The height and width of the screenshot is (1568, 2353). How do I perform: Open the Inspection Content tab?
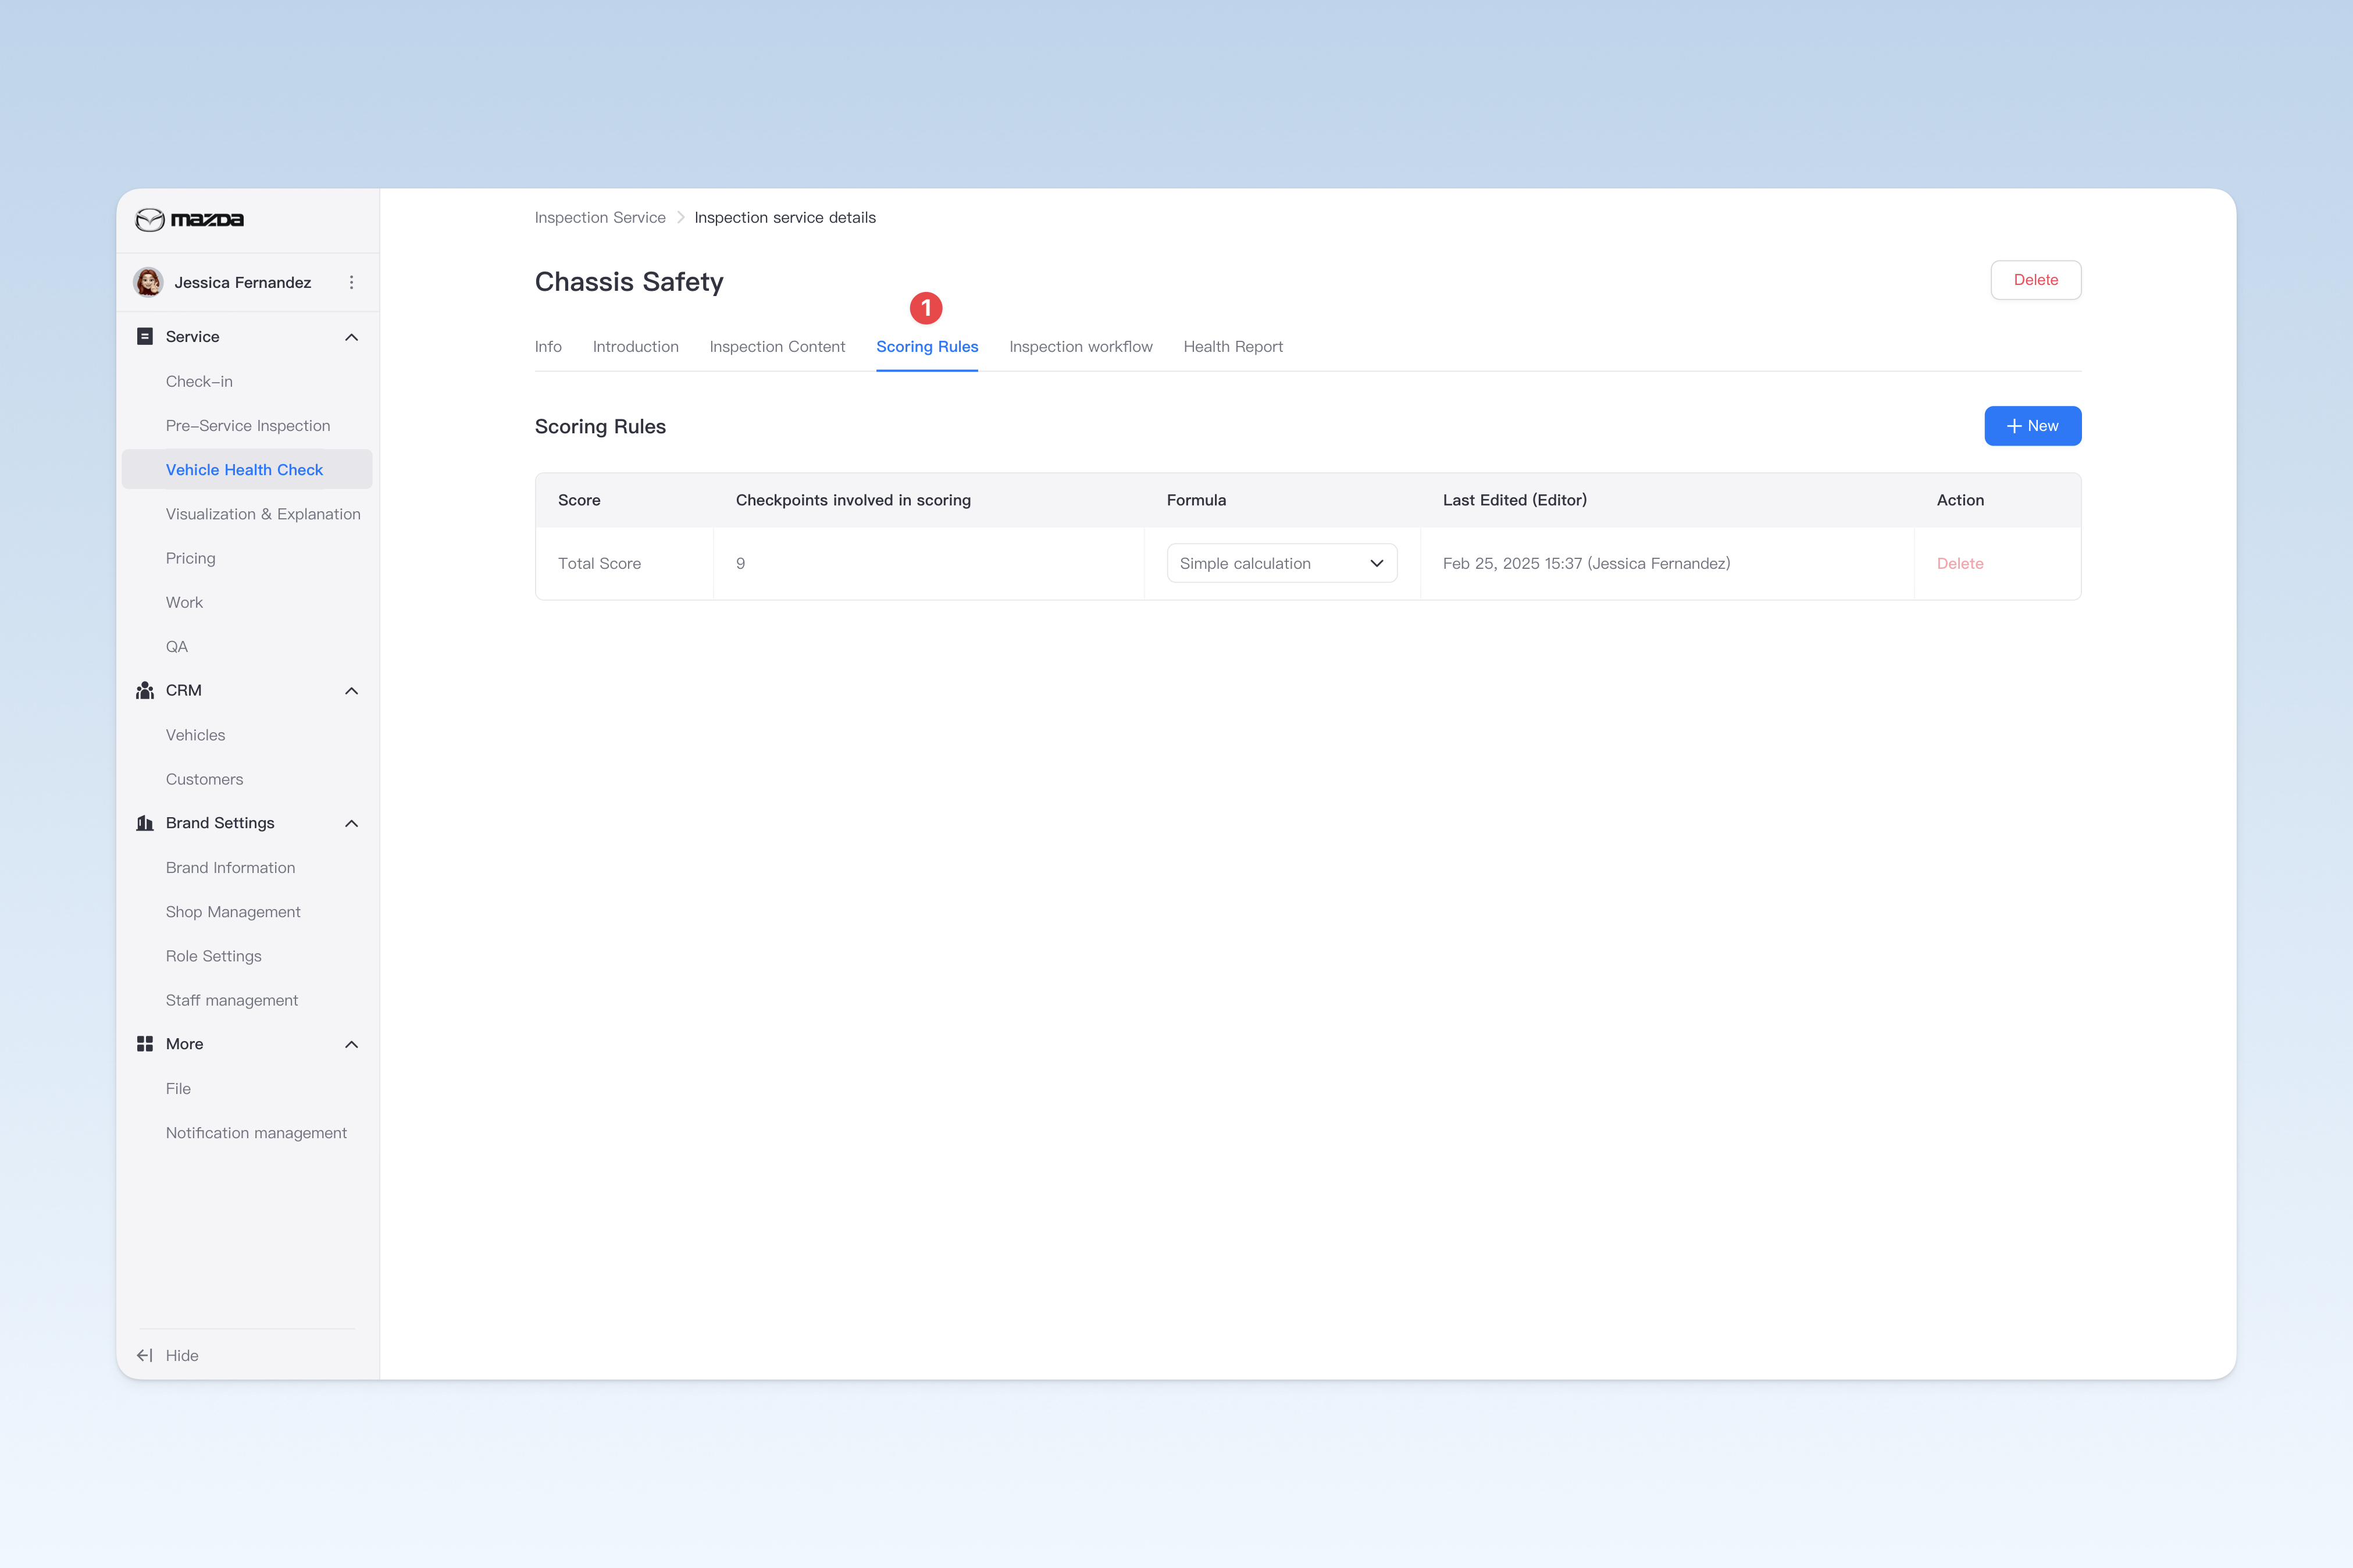[777, 346]
